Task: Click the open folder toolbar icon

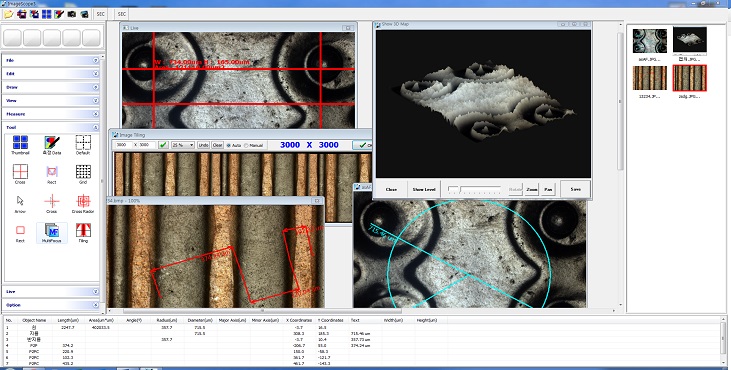Action: point(8,14)
